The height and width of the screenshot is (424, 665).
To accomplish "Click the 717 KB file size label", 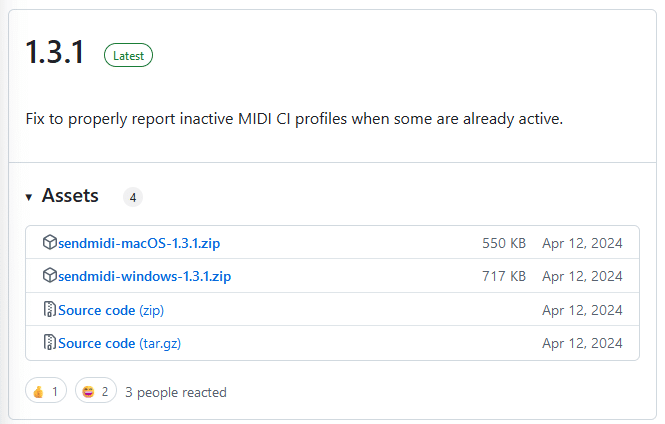I will pyautogui.click(x=504, y=276).
